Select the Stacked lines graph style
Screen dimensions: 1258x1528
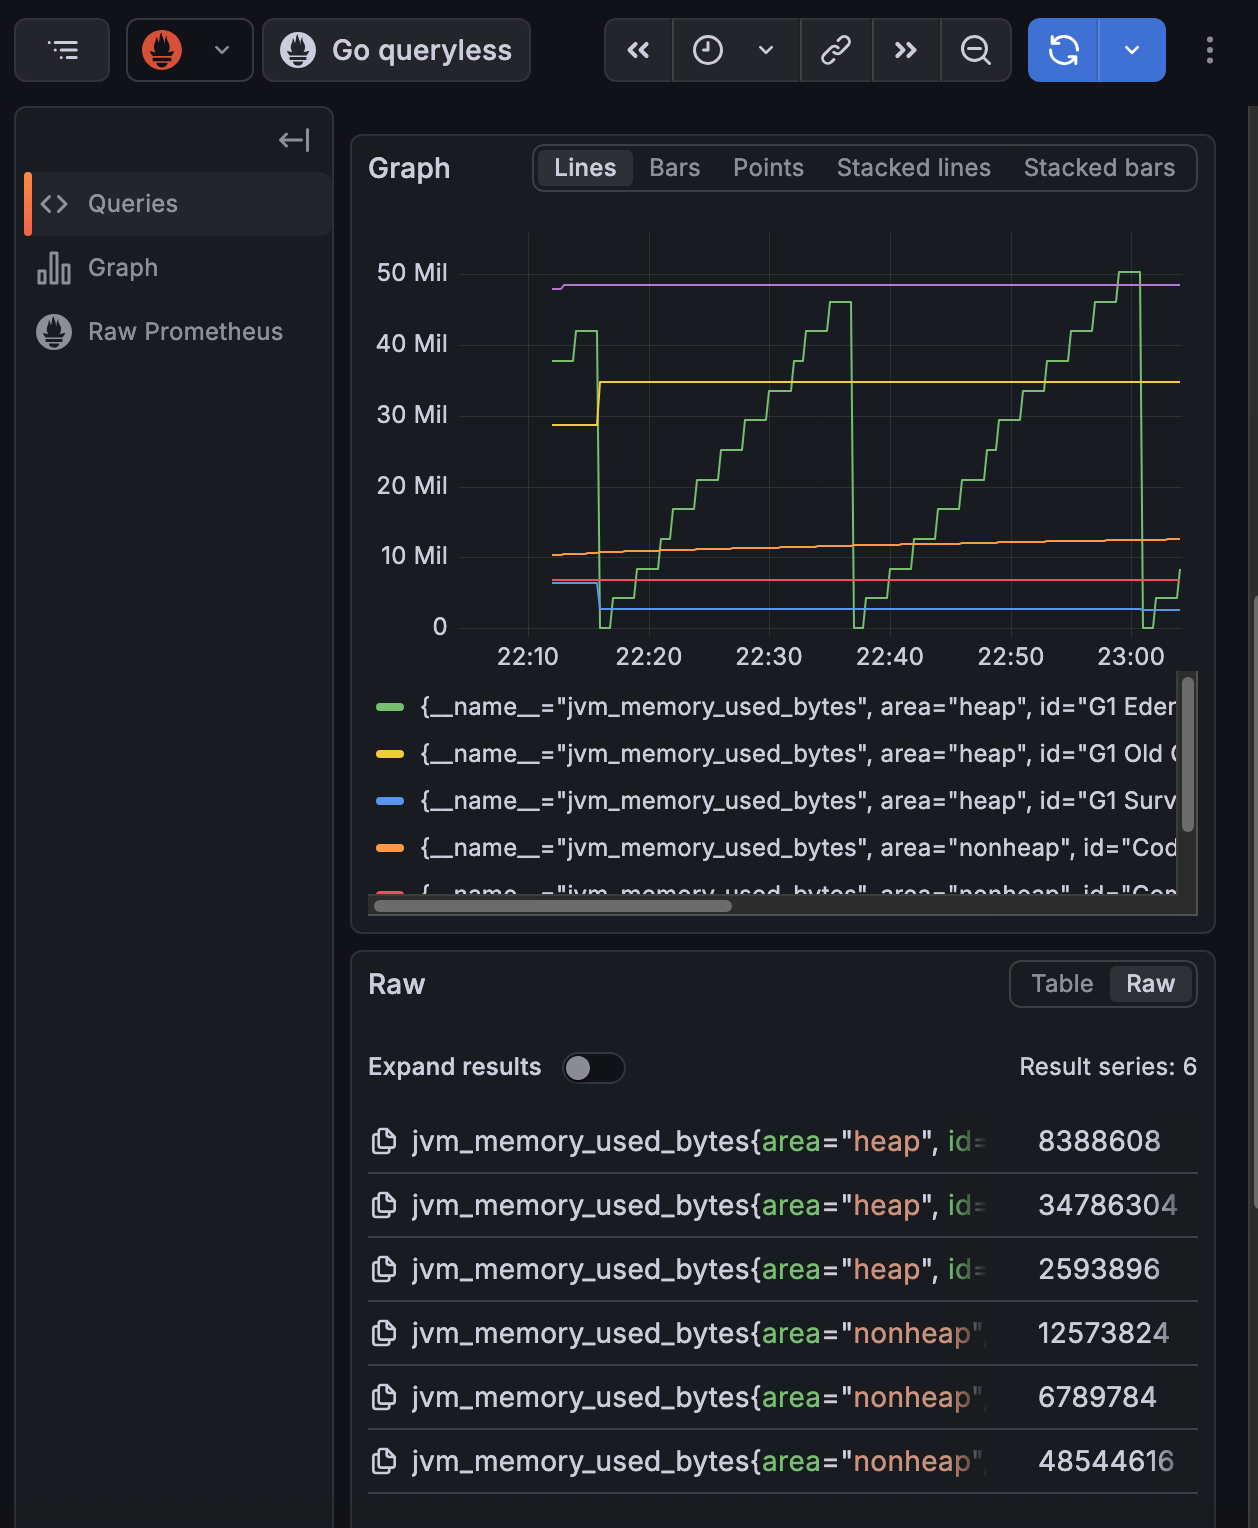(x=913, y=167)
